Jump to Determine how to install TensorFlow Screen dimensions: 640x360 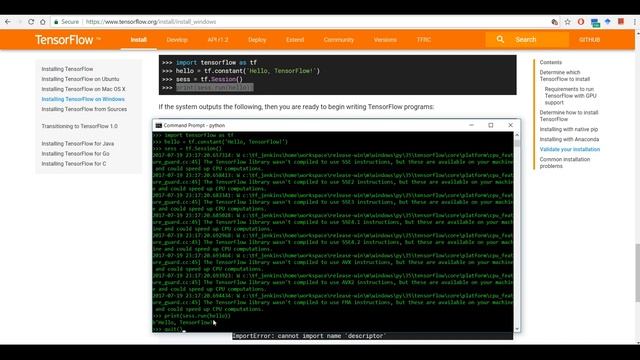click(x=569, y=116)
